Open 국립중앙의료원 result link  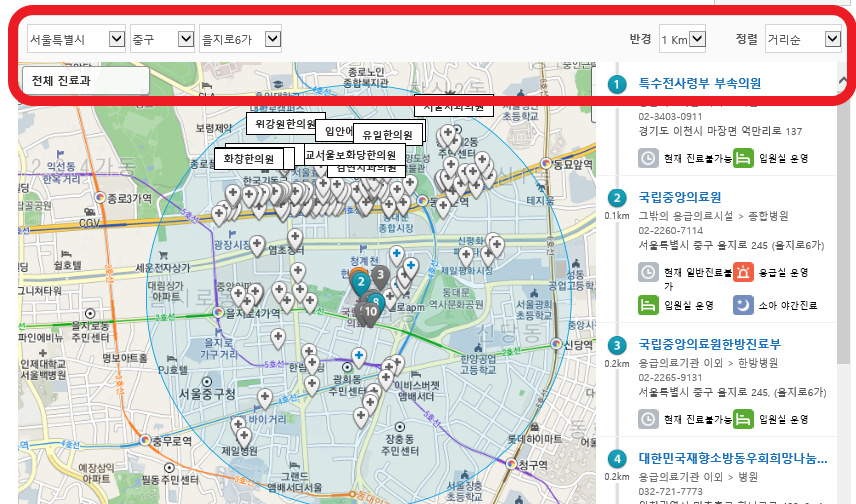(x=680, y=197)
